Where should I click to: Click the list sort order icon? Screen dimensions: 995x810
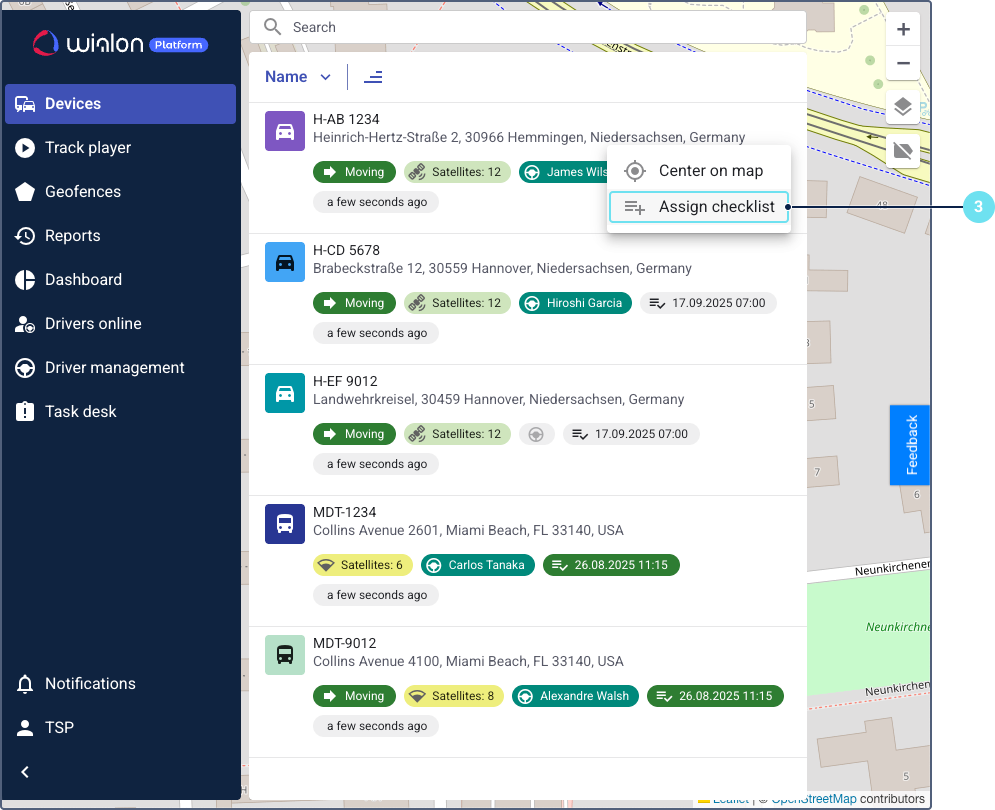coord(373,77)
